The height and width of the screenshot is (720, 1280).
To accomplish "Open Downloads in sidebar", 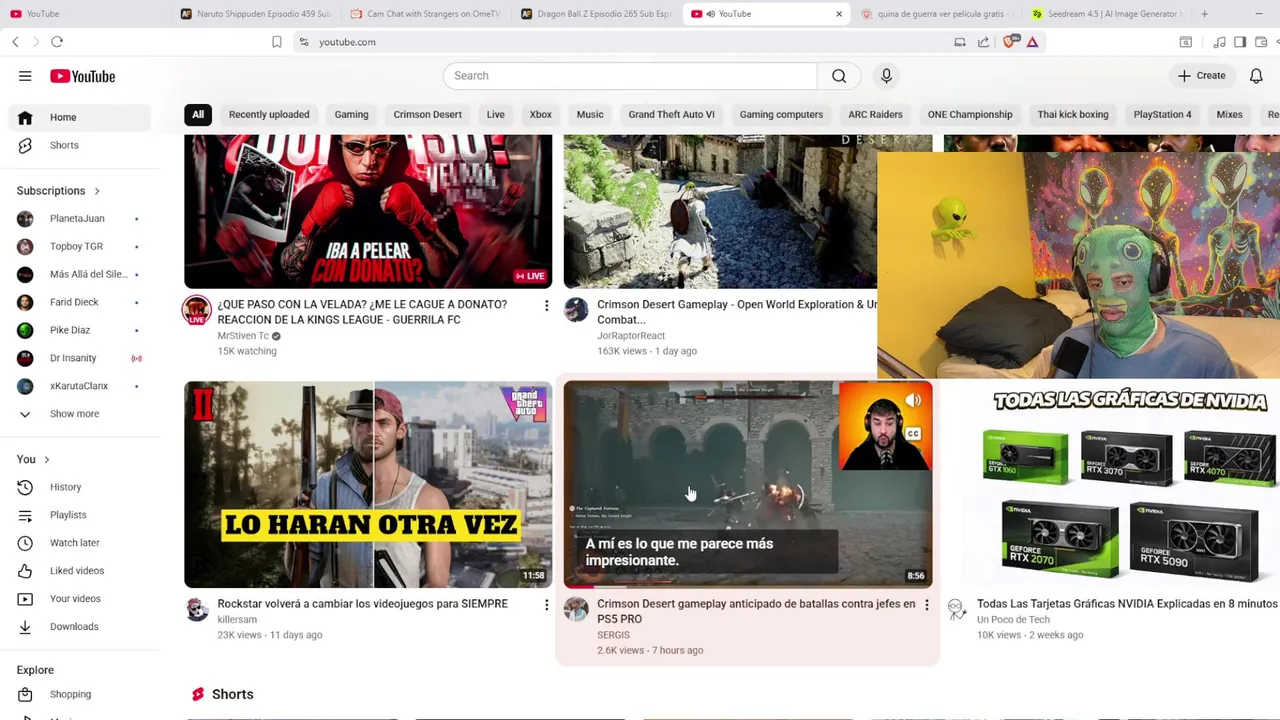I will (x=80, y=627).
